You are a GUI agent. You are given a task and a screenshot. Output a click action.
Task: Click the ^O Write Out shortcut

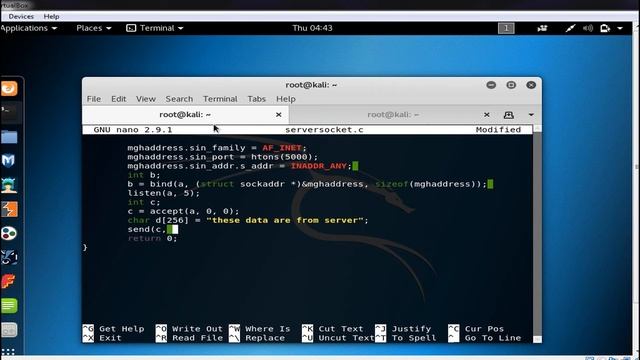pos(189,329)
